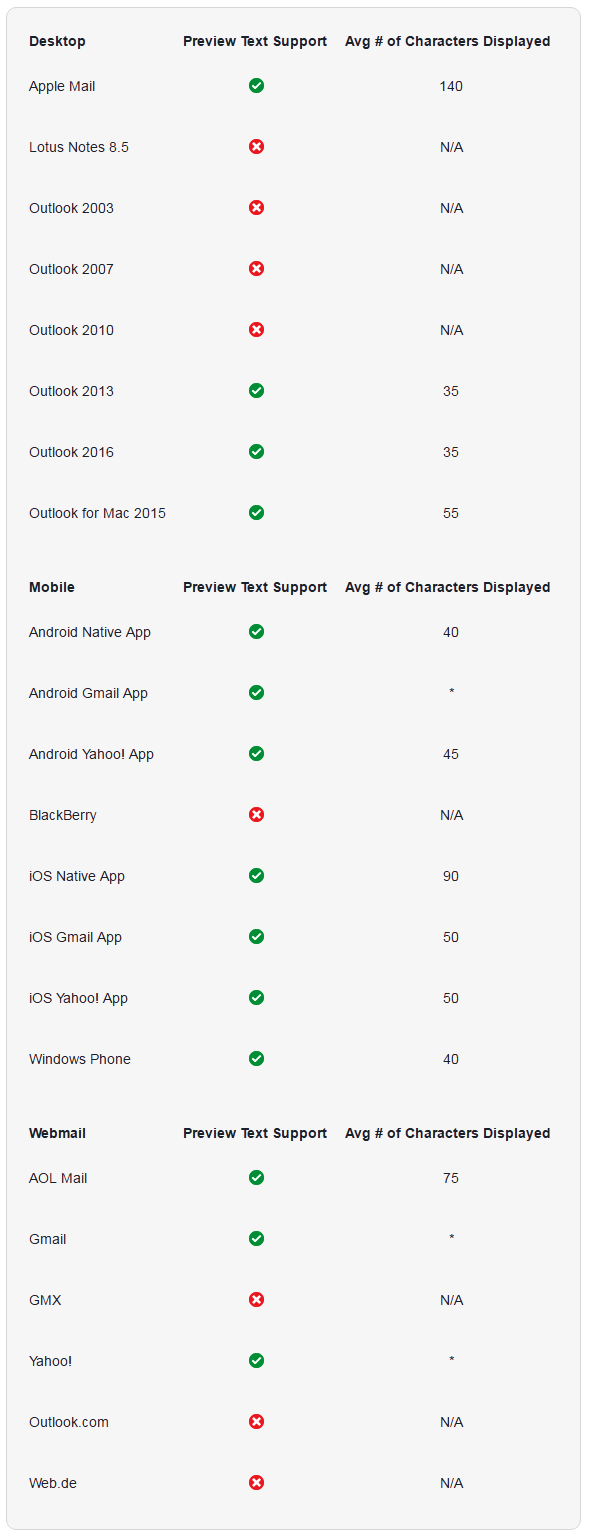Click the green check icon for Apple Mail
Viewport: 589px width, 1539px height.
pos(256,86)
